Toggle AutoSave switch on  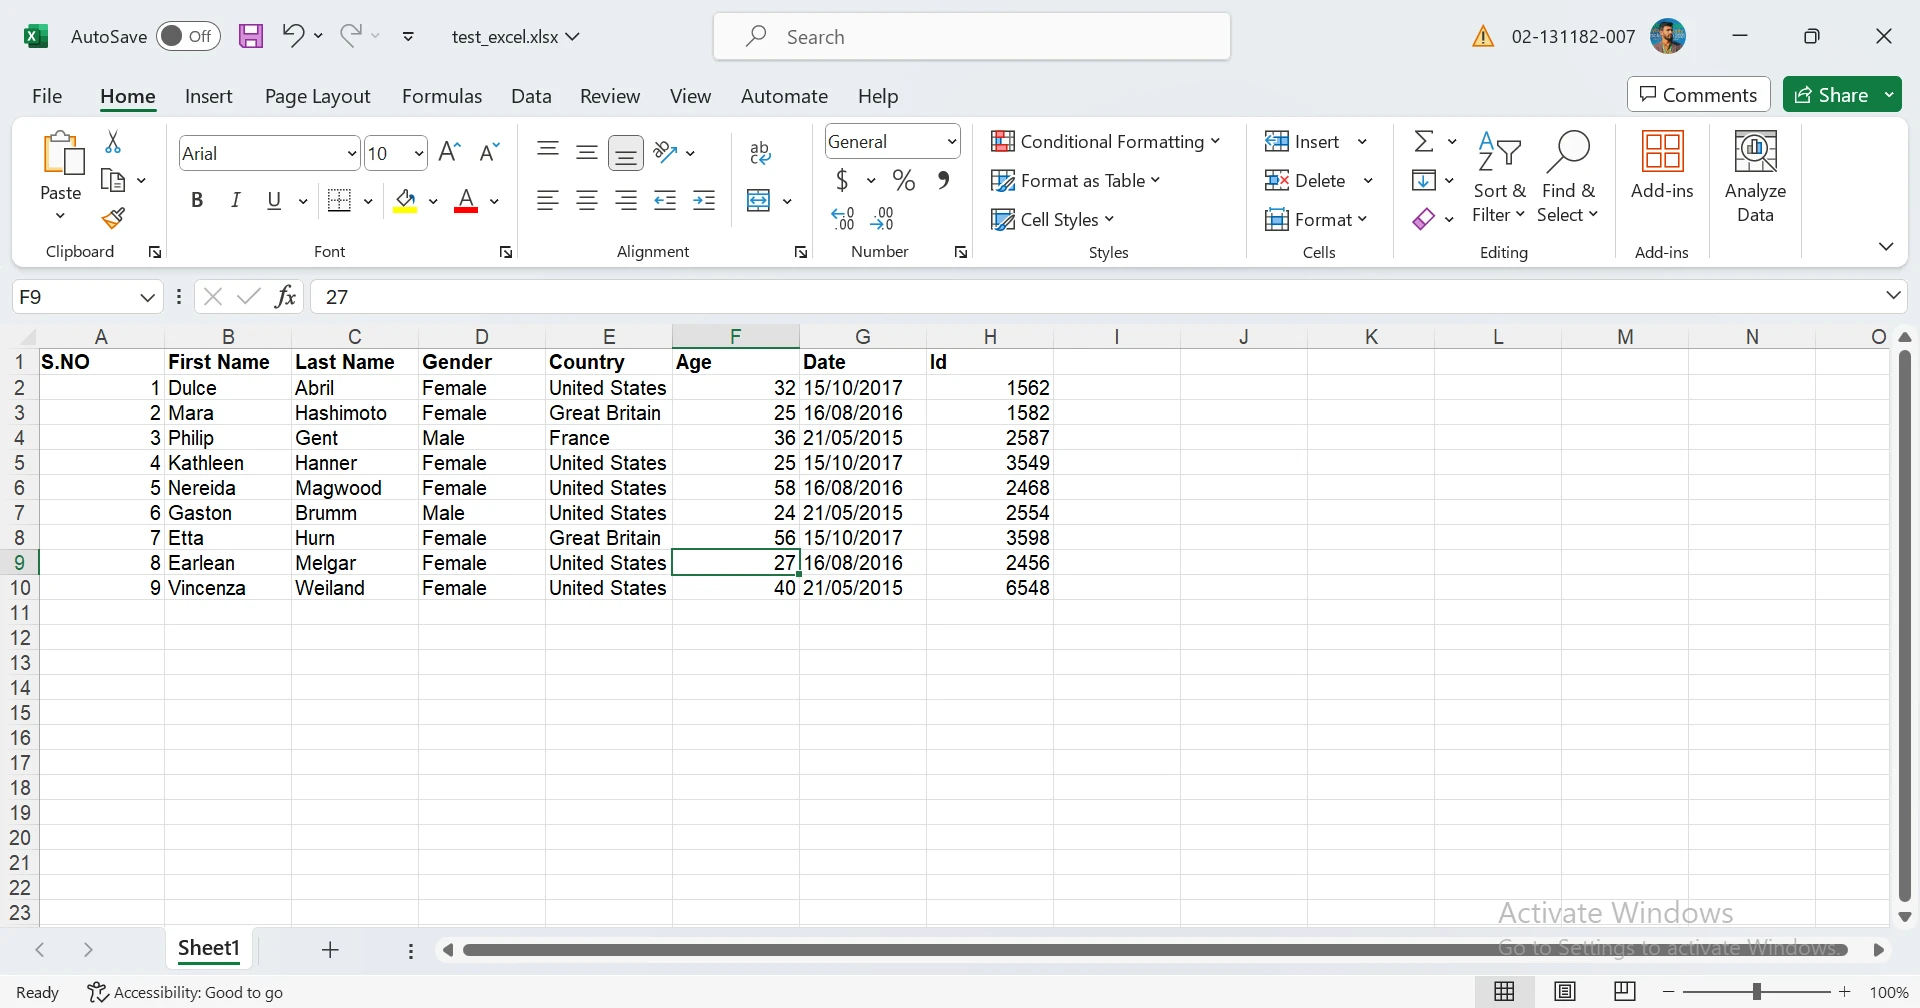188,37
